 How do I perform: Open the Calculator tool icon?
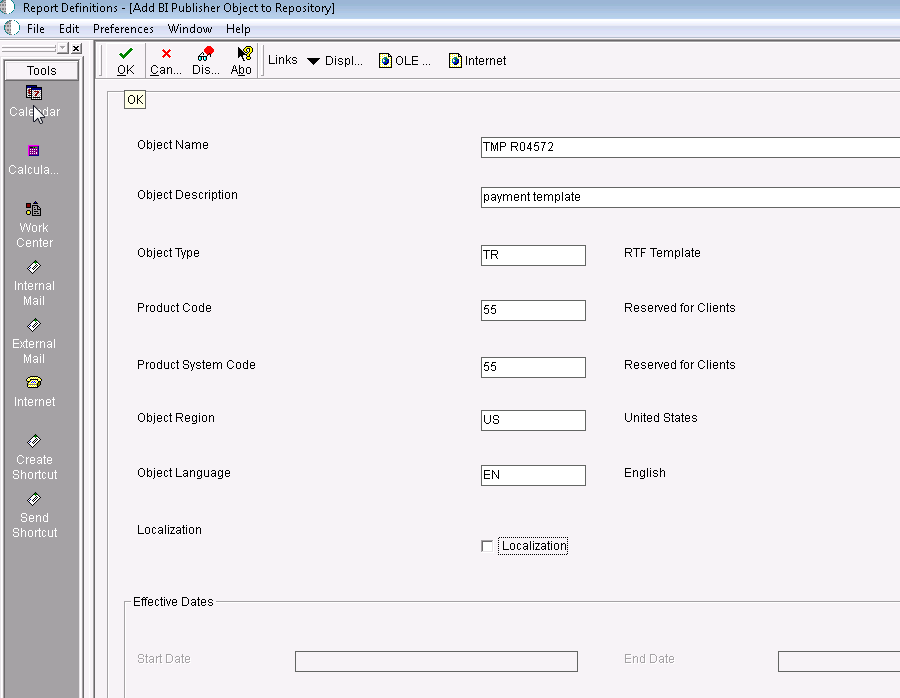(x=34, y=151)
